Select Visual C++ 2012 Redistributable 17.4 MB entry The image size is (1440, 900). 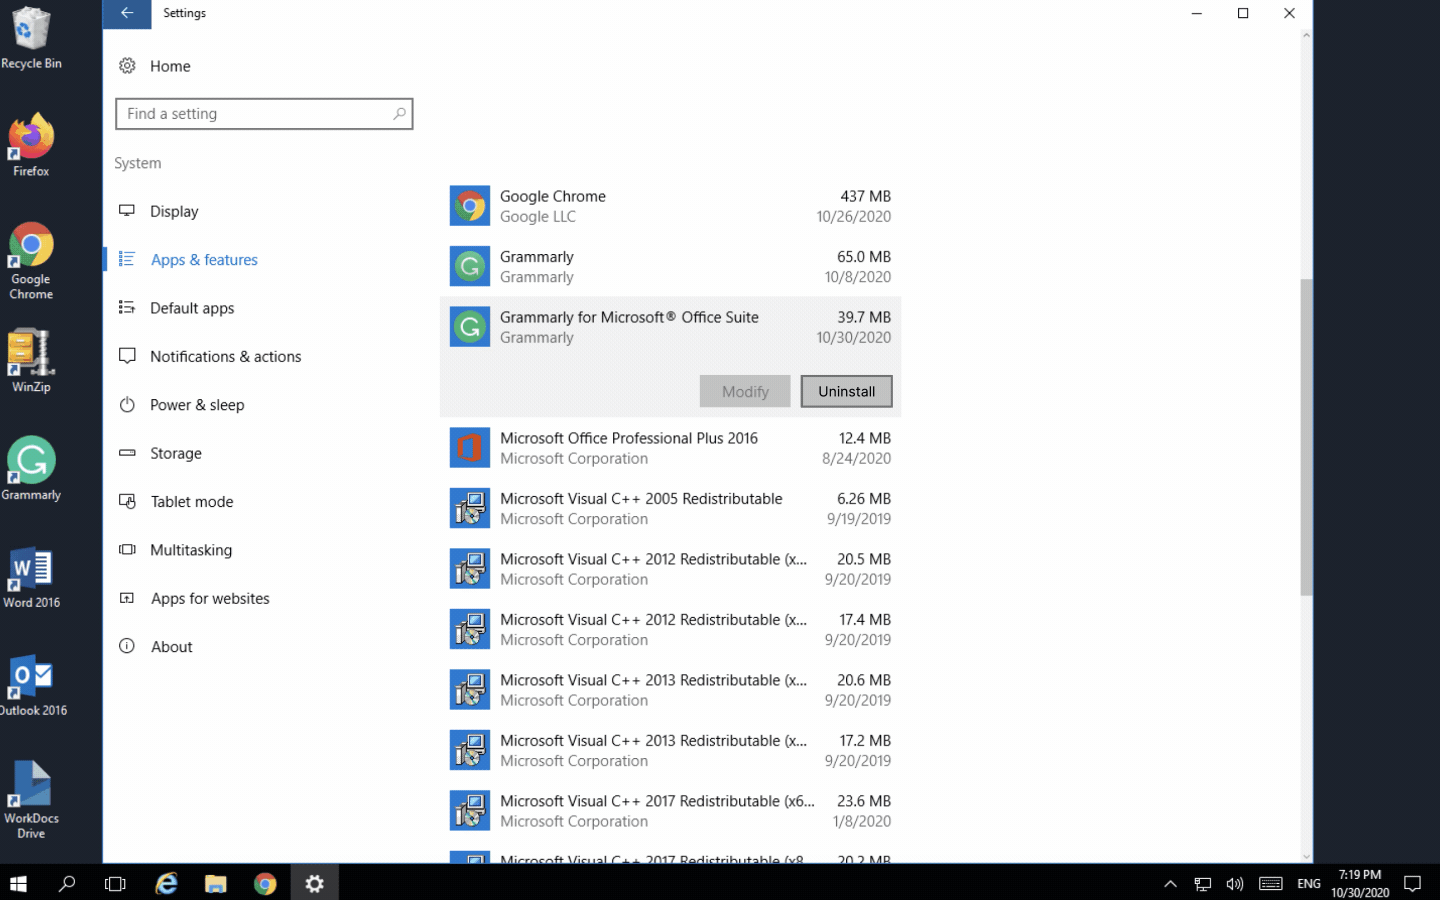670,629
